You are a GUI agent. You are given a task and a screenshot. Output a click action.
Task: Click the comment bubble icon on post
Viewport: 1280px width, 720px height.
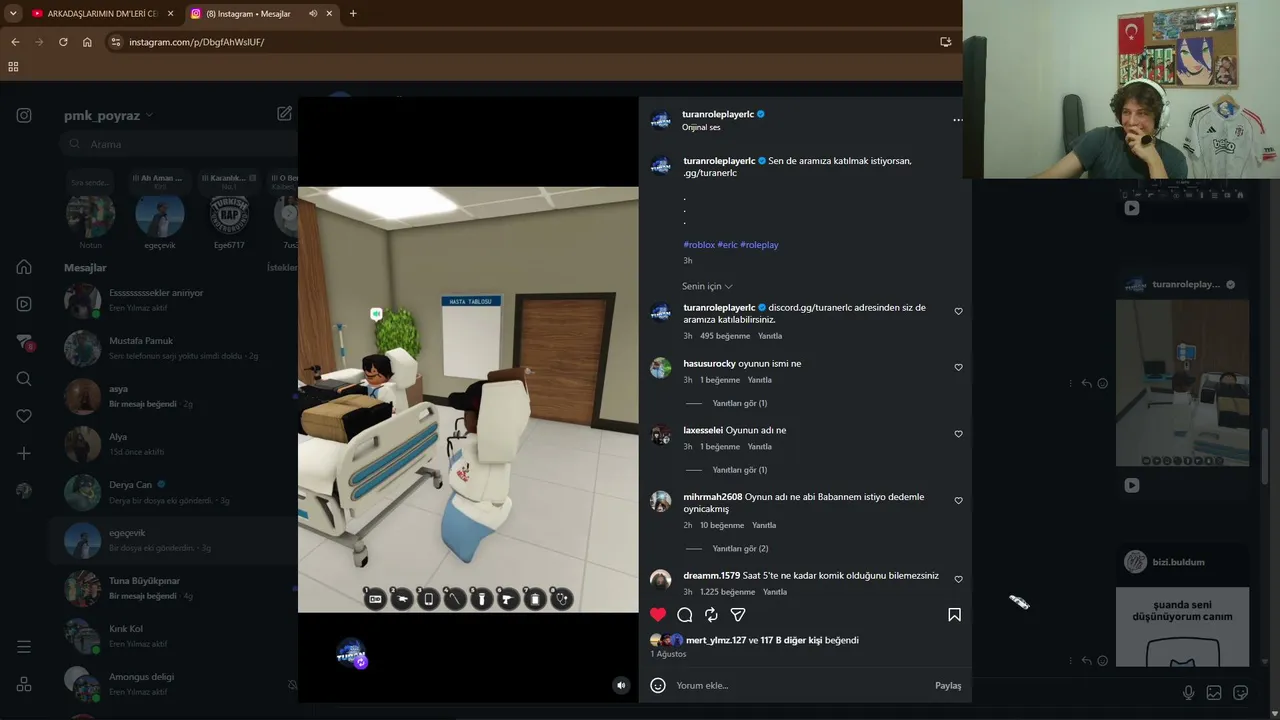pos(685,614)
